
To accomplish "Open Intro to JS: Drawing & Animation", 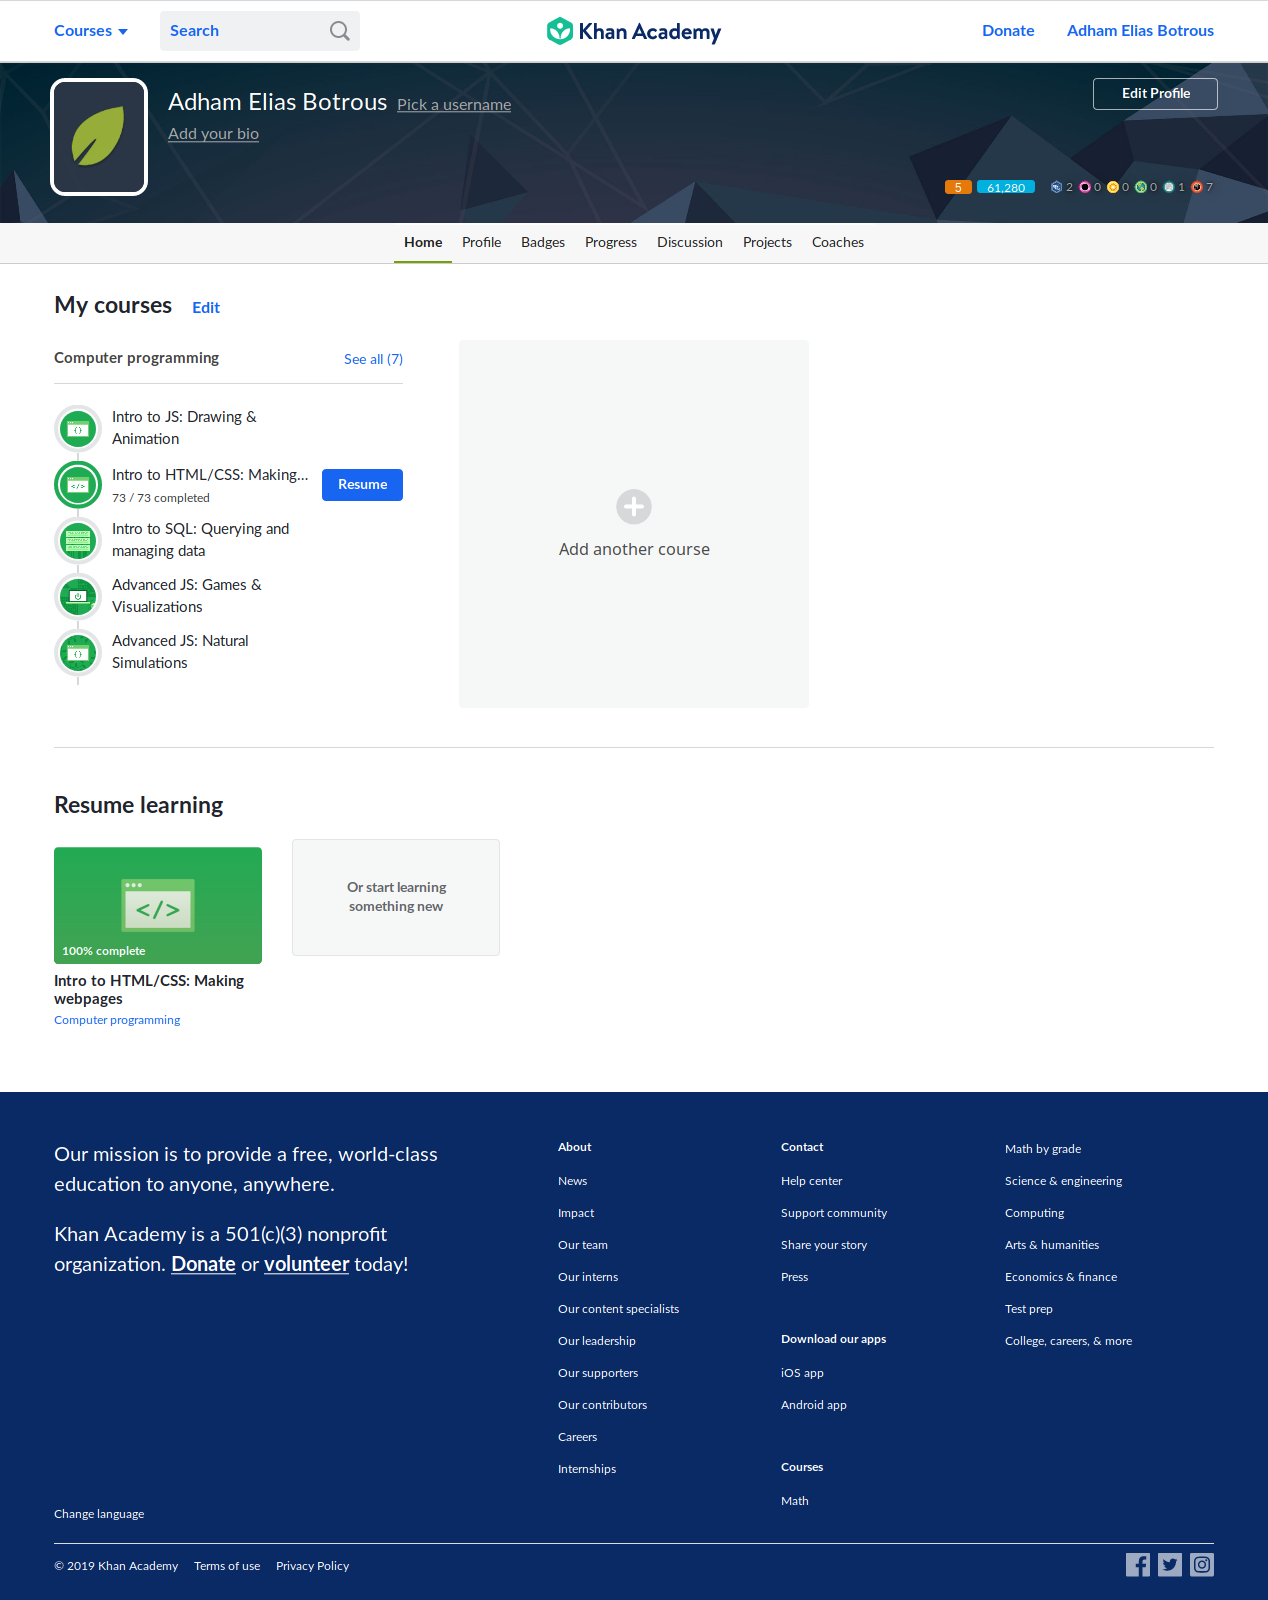I will (184, 428).
